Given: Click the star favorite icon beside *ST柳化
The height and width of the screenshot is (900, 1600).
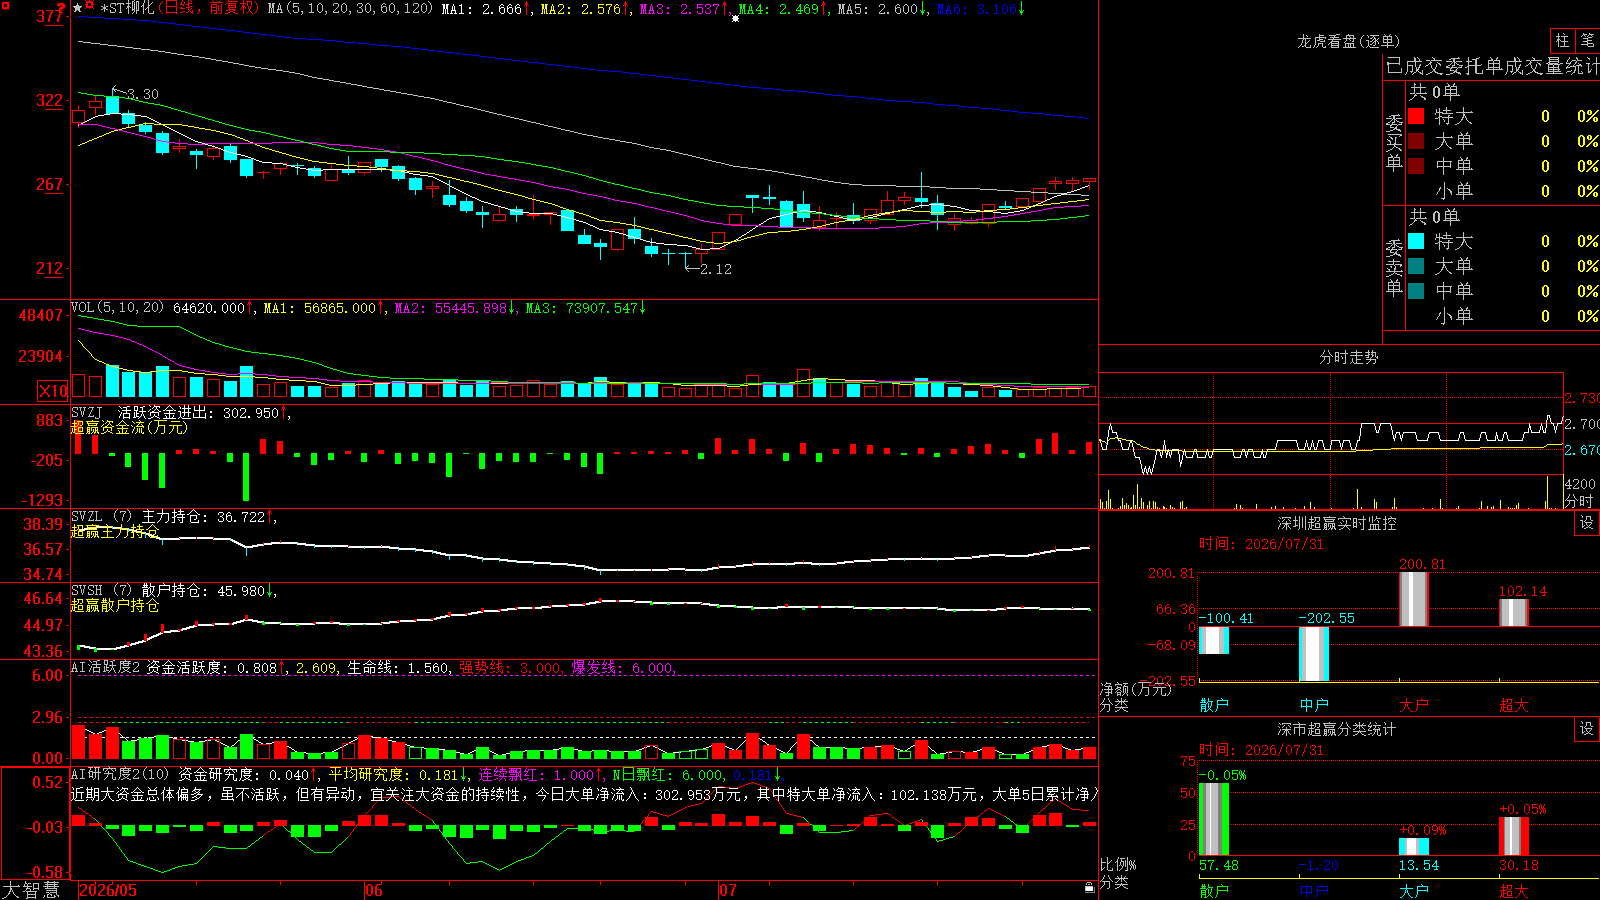Looking at the screenshot, I should coord(78,8).
